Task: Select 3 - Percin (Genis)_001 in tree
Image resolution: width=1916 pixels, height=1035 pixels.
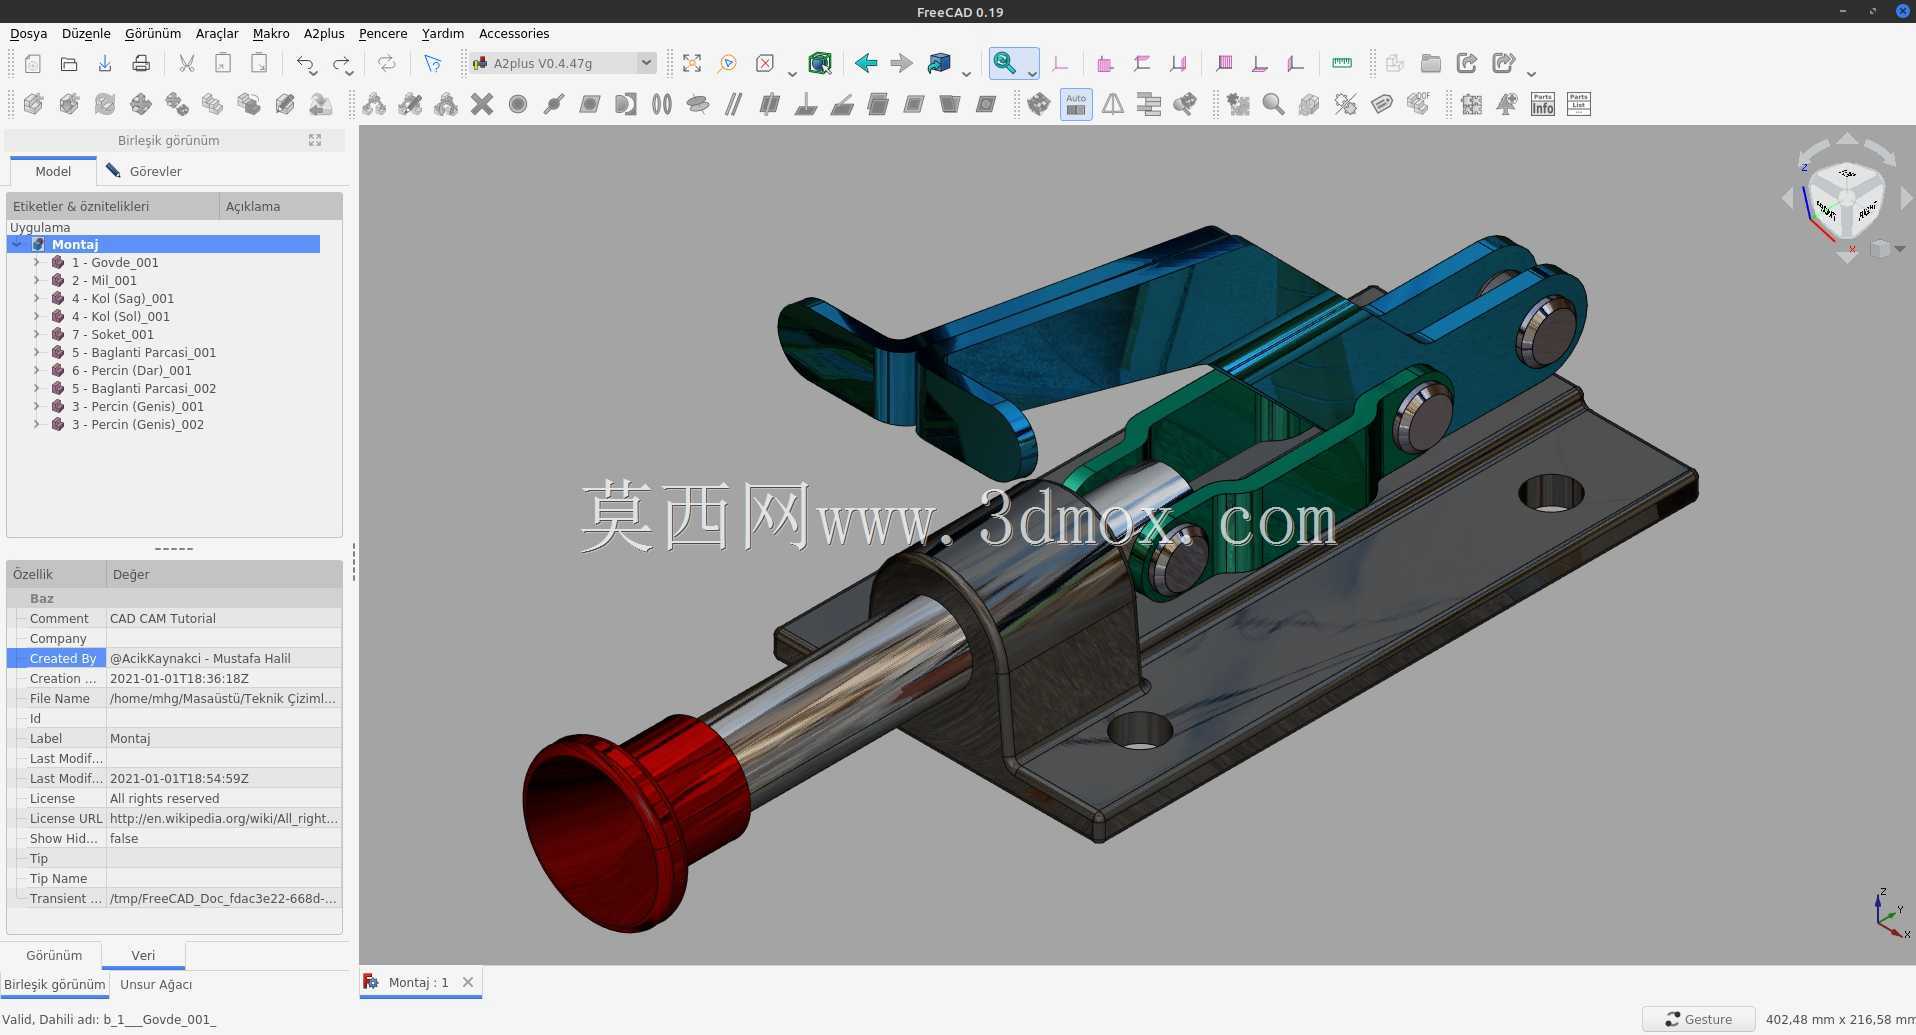Action: [x=138, y=406]
